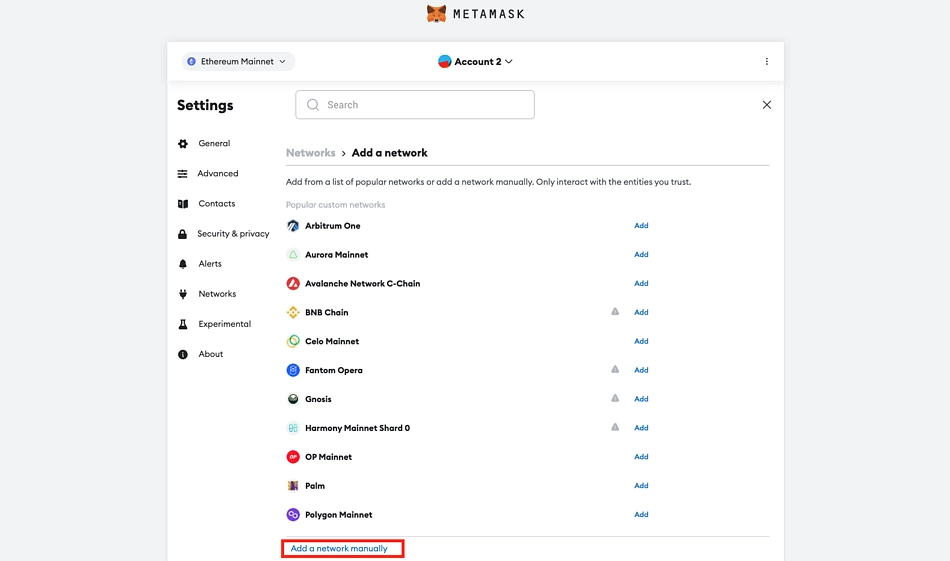This screenshot has height=561, width=950.
Task: Open the Account 2 selector dropdown
Action: tap(476, 61)
